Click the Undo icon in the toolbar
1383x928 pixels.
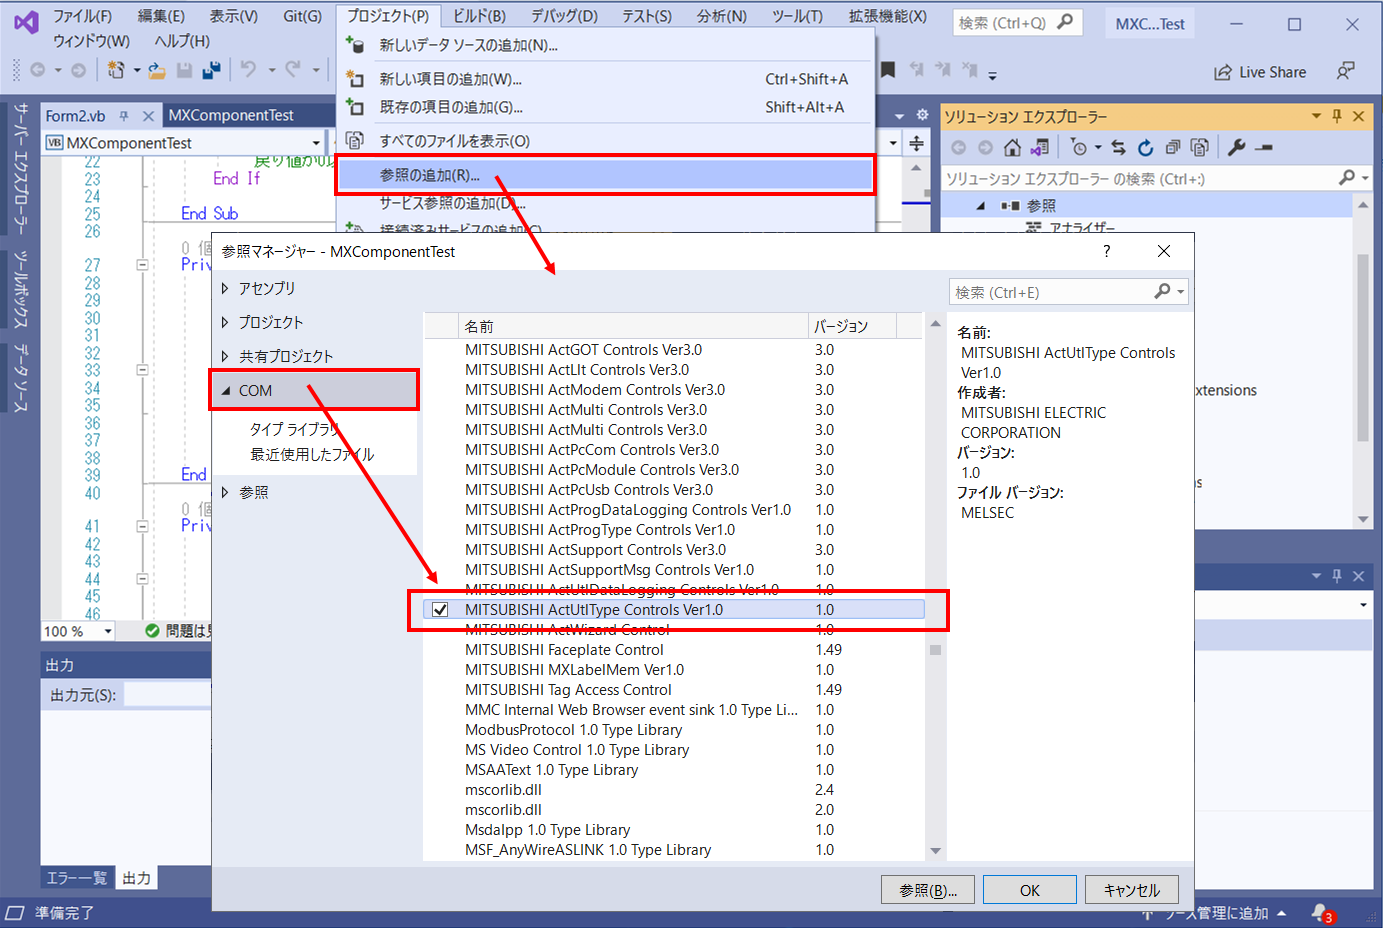pyautogui.click(x=248, y=69)
